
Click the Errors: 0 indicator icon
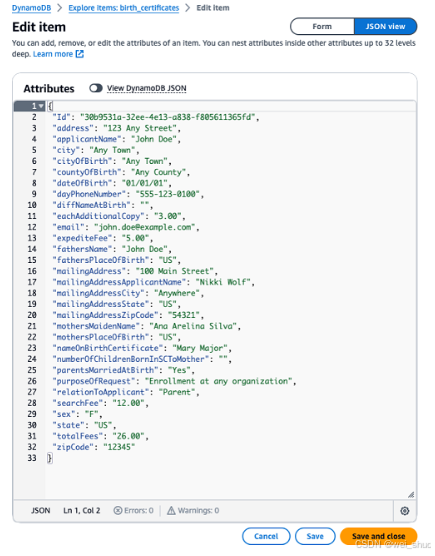point(117,511)
